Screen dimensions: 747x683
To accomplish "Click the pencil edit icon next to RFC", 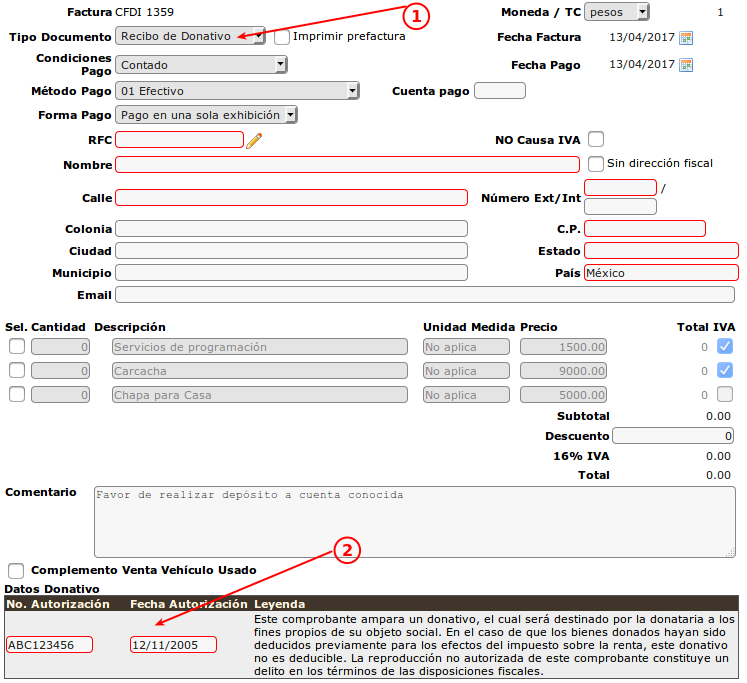I will click(254, 141).
